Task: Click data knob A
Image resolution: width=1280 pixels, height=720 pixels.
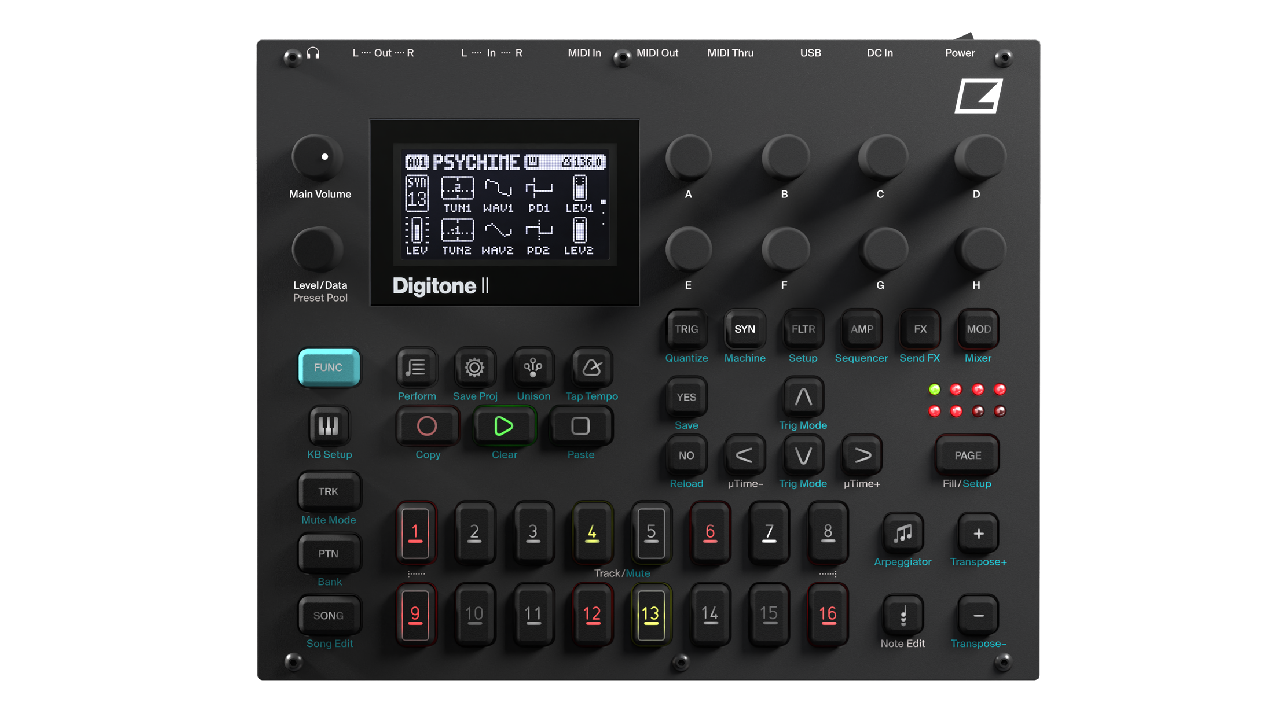Action: [688, 157]
